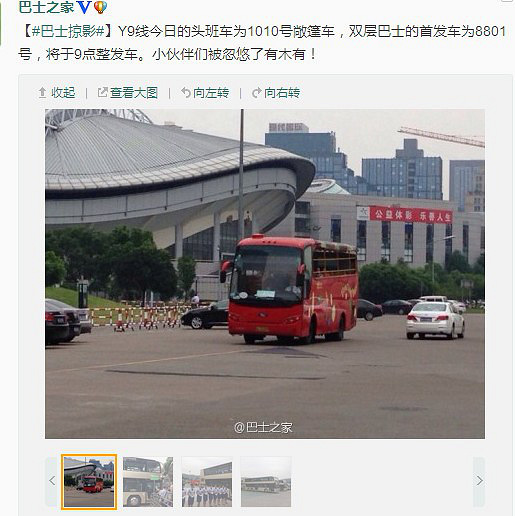Select the first red bus thumbnail
The image size is (515, 516).
pos(89,482)
